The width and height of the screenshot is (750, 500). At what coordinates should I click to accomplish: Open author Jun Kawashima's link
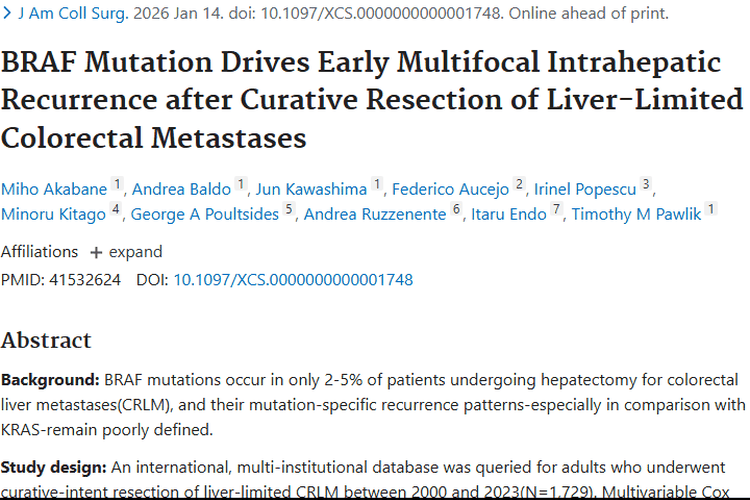[x=312, y=188]
